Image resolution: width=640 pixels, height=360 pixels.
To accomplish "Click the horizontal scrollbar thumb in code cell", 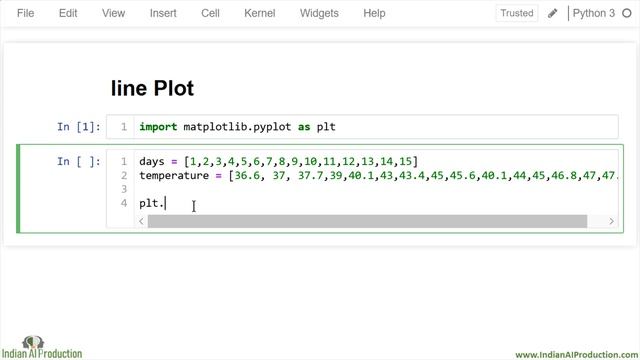I will (x=367, y=221).
